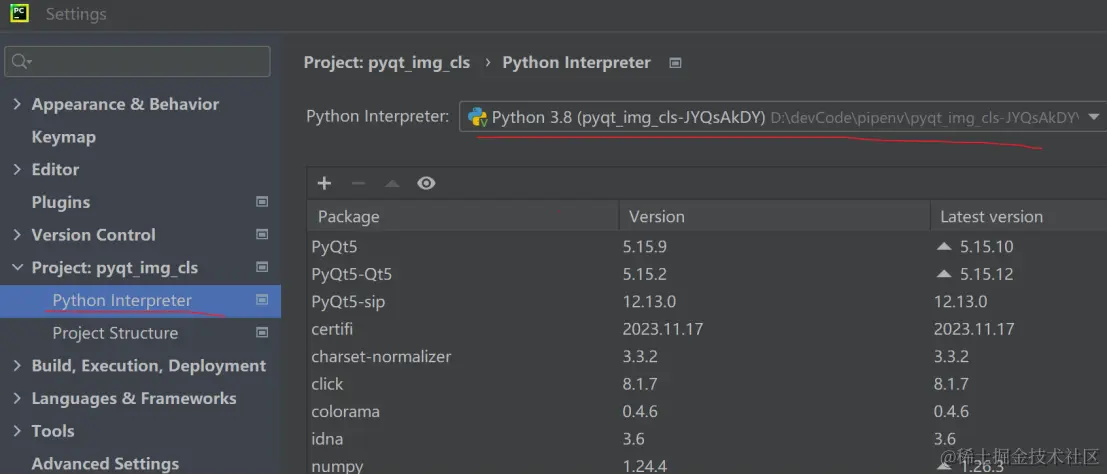Click the project icon beside Project Structure
Screen dimensions: 1108x475
(262, 333)
